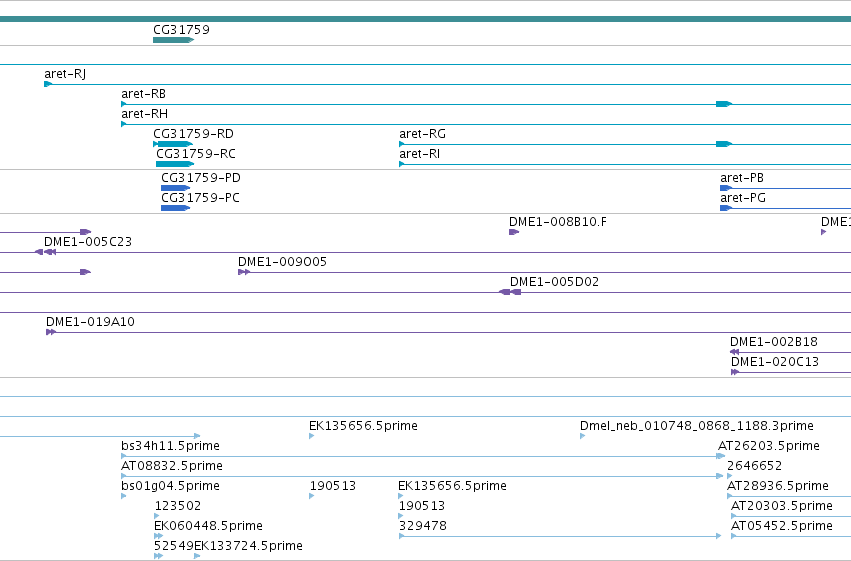
Task: Click the exon block on aret-RG line
Action: [x=724, y=144]
